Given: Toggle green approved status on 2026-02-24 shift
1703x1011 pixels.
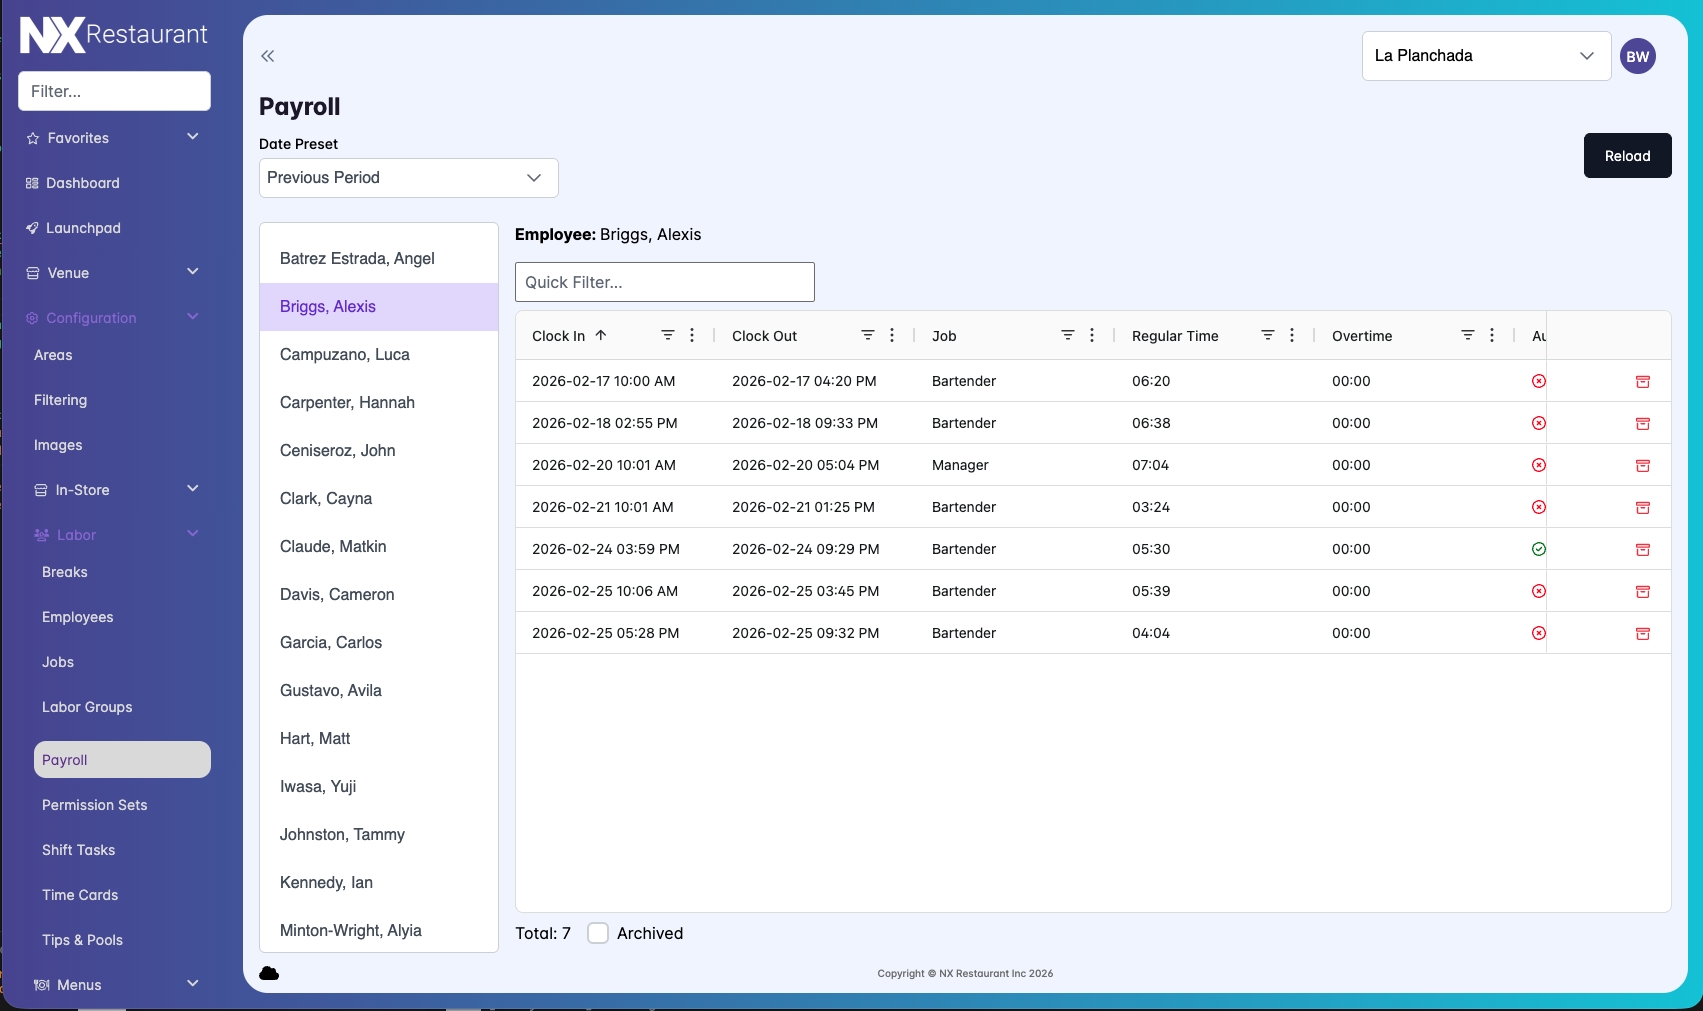Looking at the screenshot, I should click(1539, 549).
